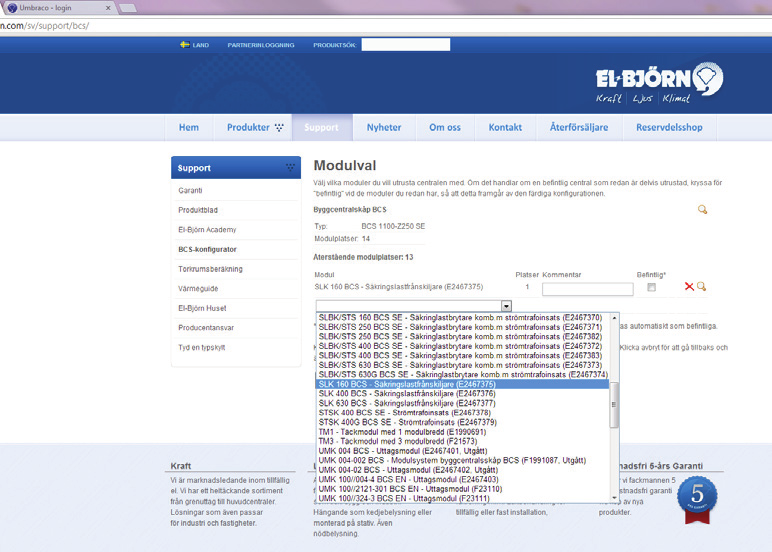
Task: Select SLBK/STS 630G BCS SE (E2467374) option
Action: 462,375
